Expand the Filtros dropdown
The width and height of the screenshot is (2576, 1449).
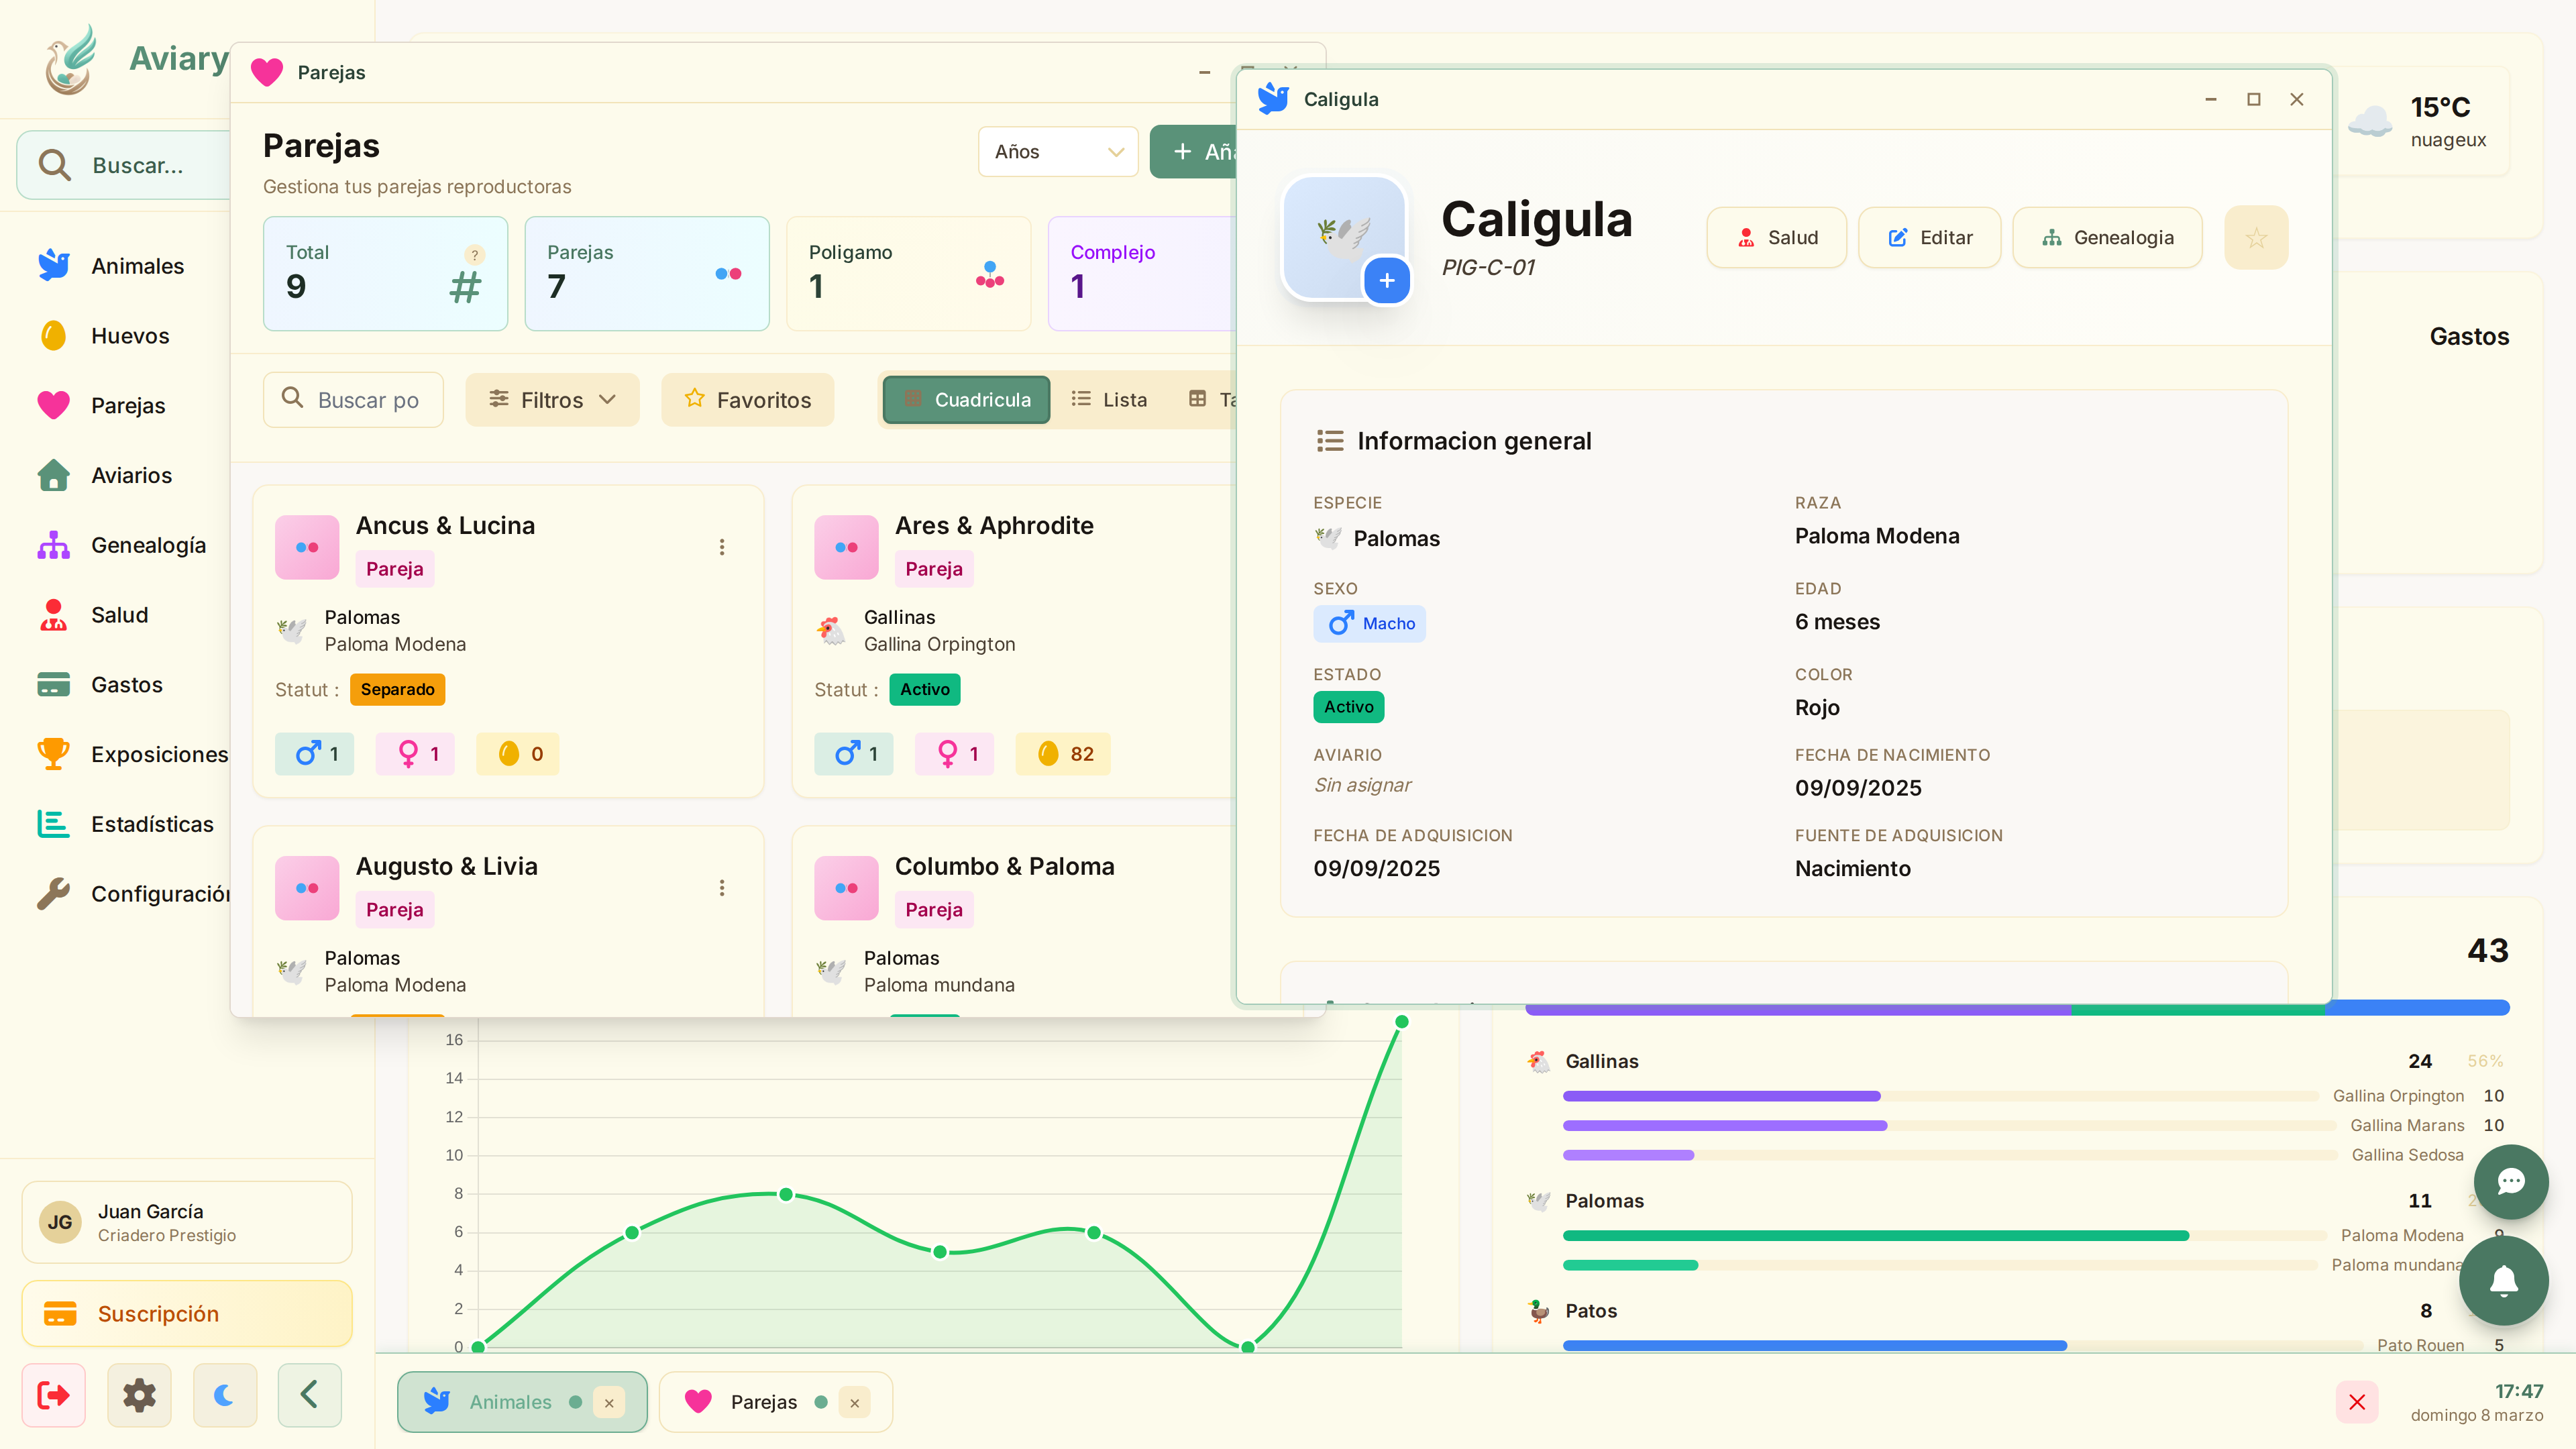tap(552, 400)
